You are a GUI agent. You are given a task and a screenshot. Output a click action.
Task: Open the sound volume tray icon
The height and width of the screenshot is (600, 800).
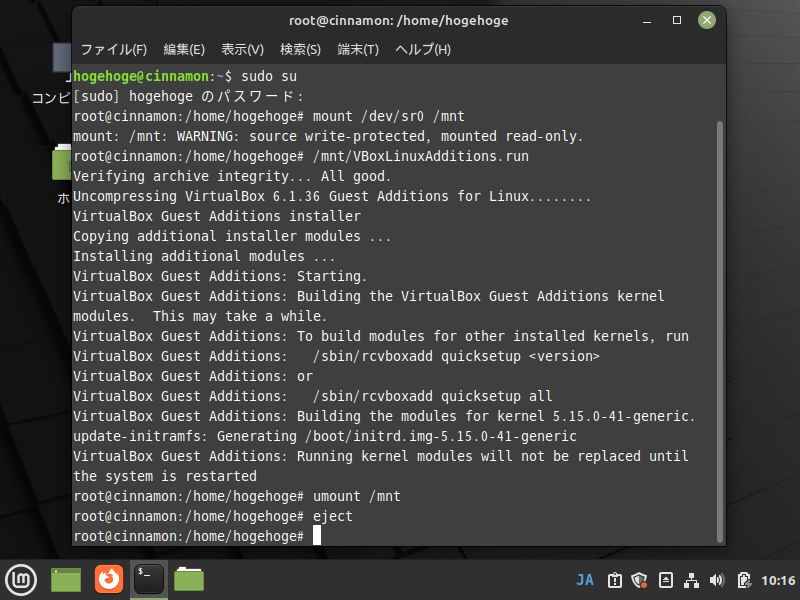point(717,580)
